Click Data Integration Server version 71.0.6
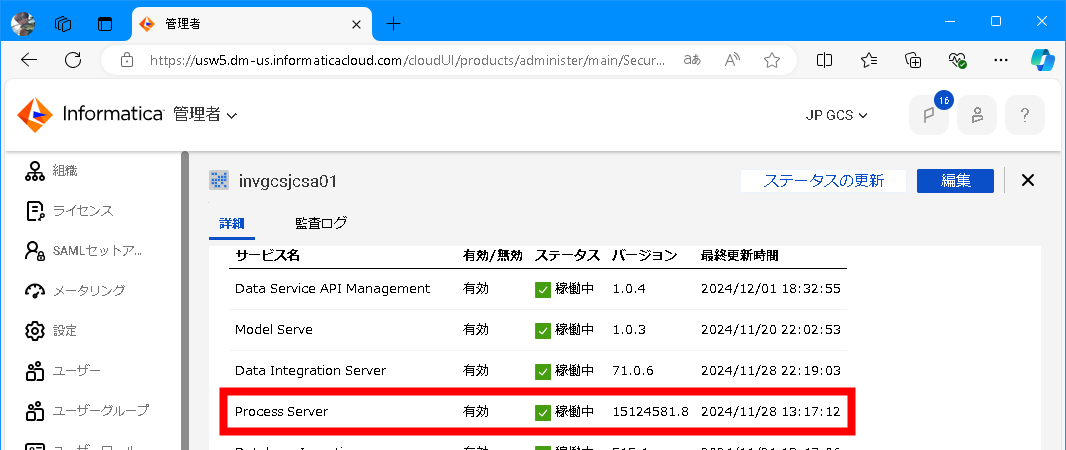 tap(633, 371)
